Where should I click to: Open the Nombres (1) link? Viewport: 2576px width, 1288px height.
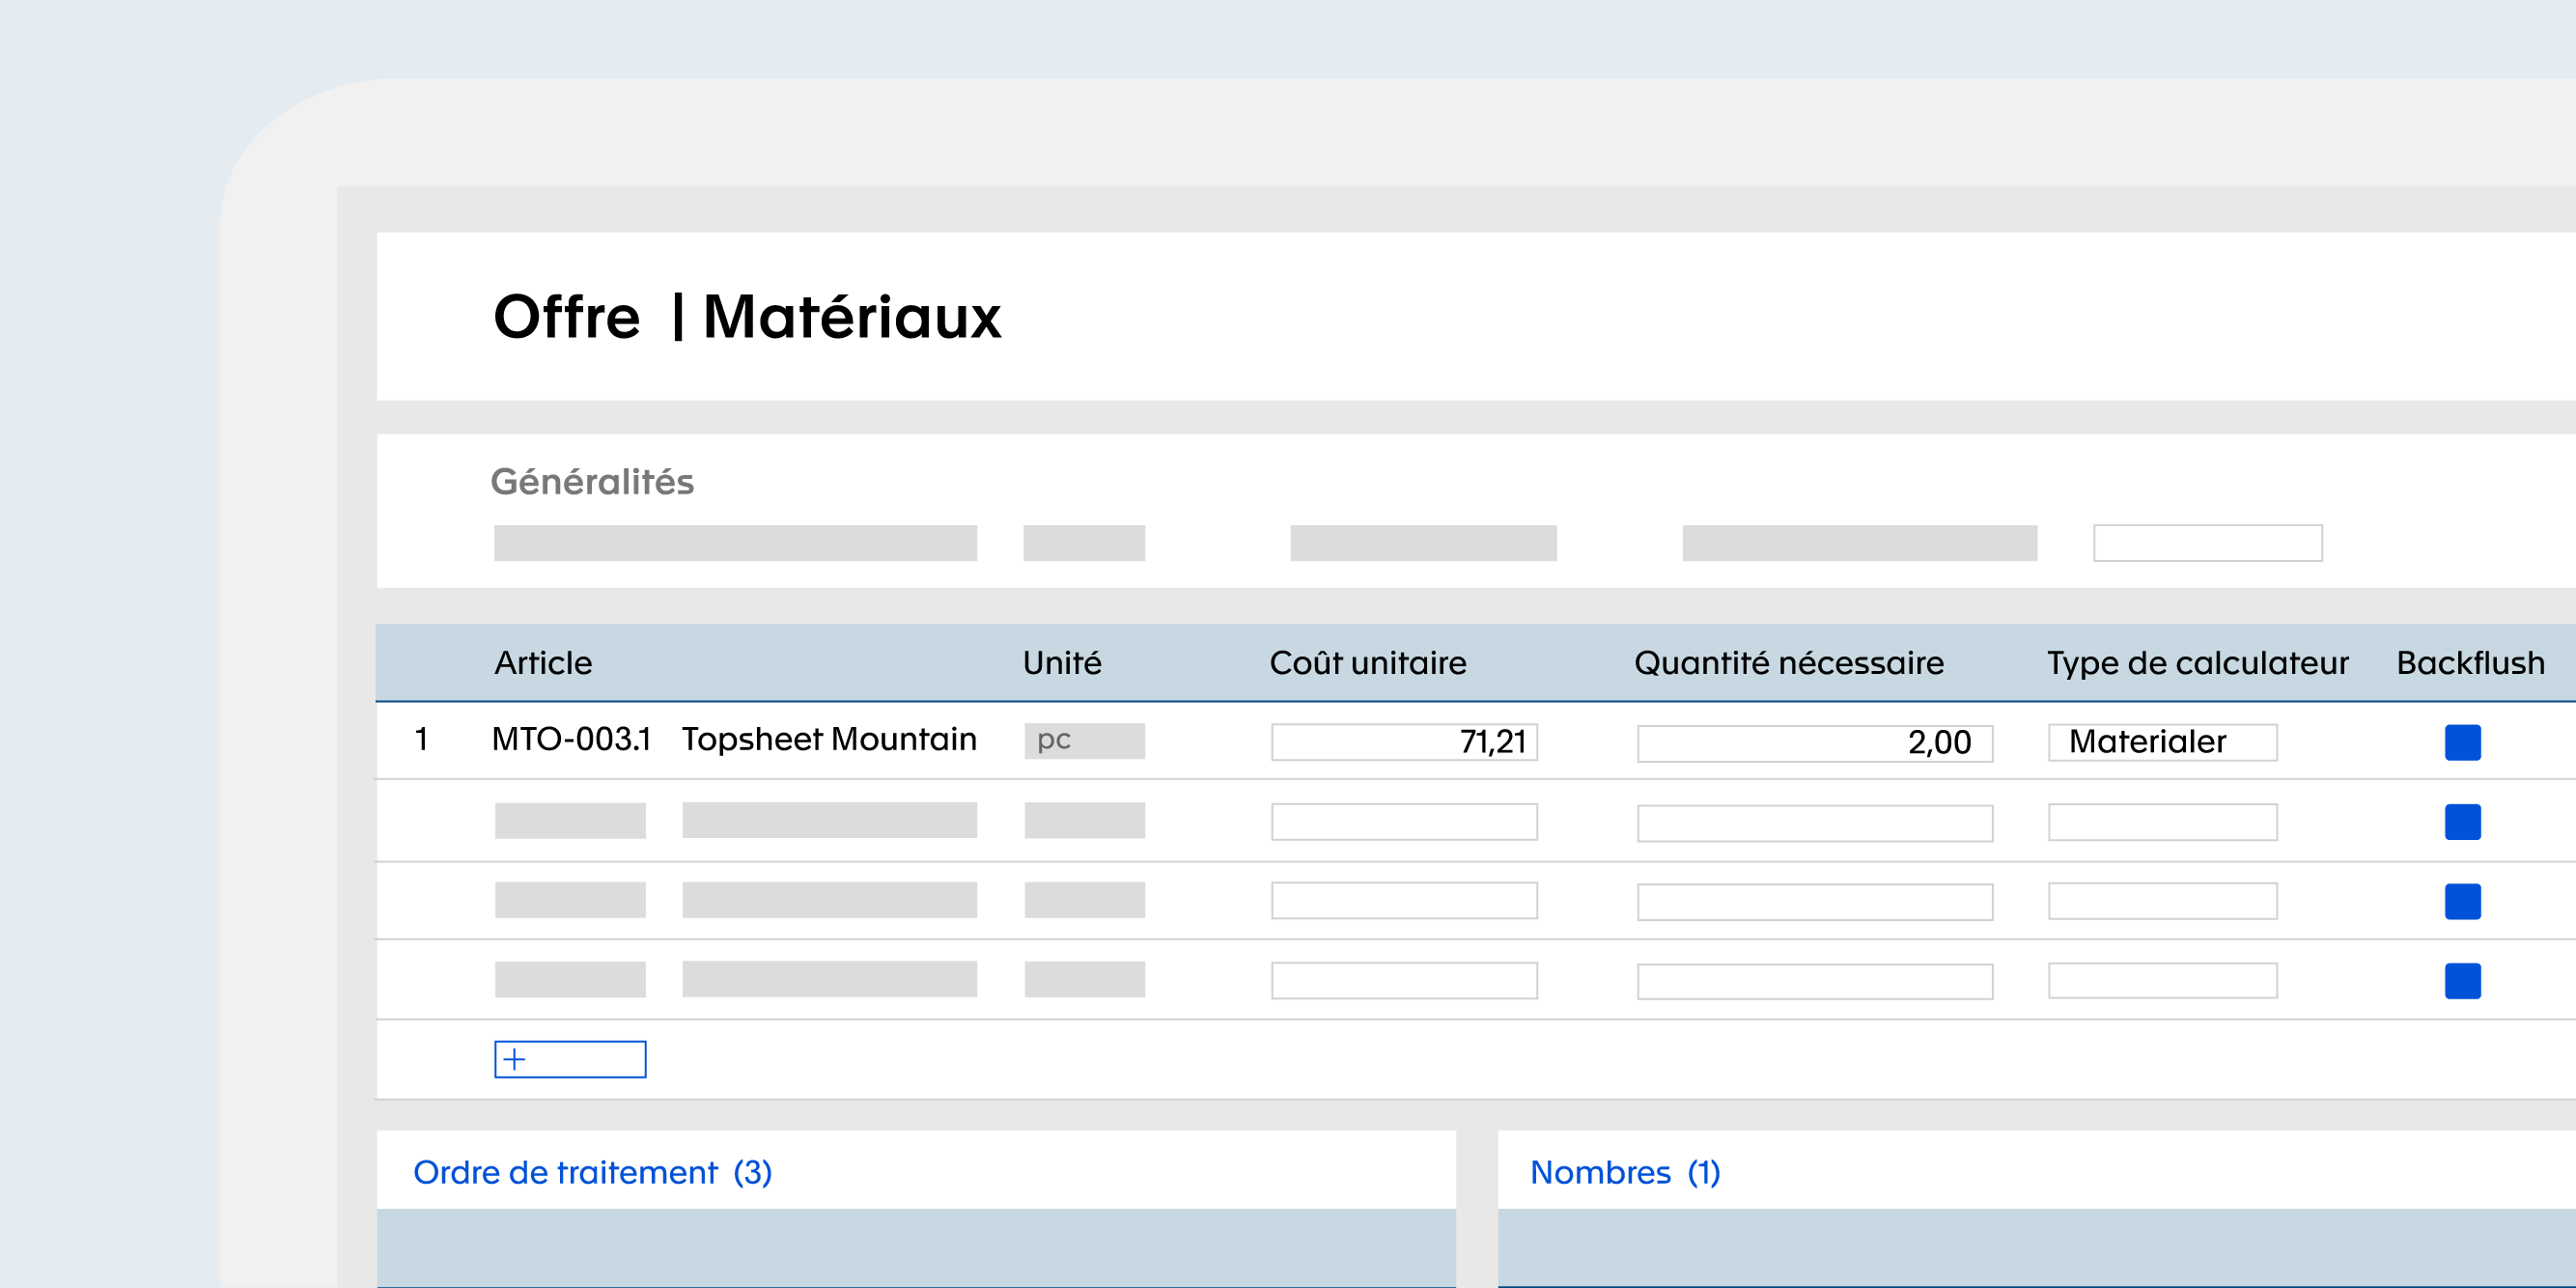(x=1625, y=1172)
